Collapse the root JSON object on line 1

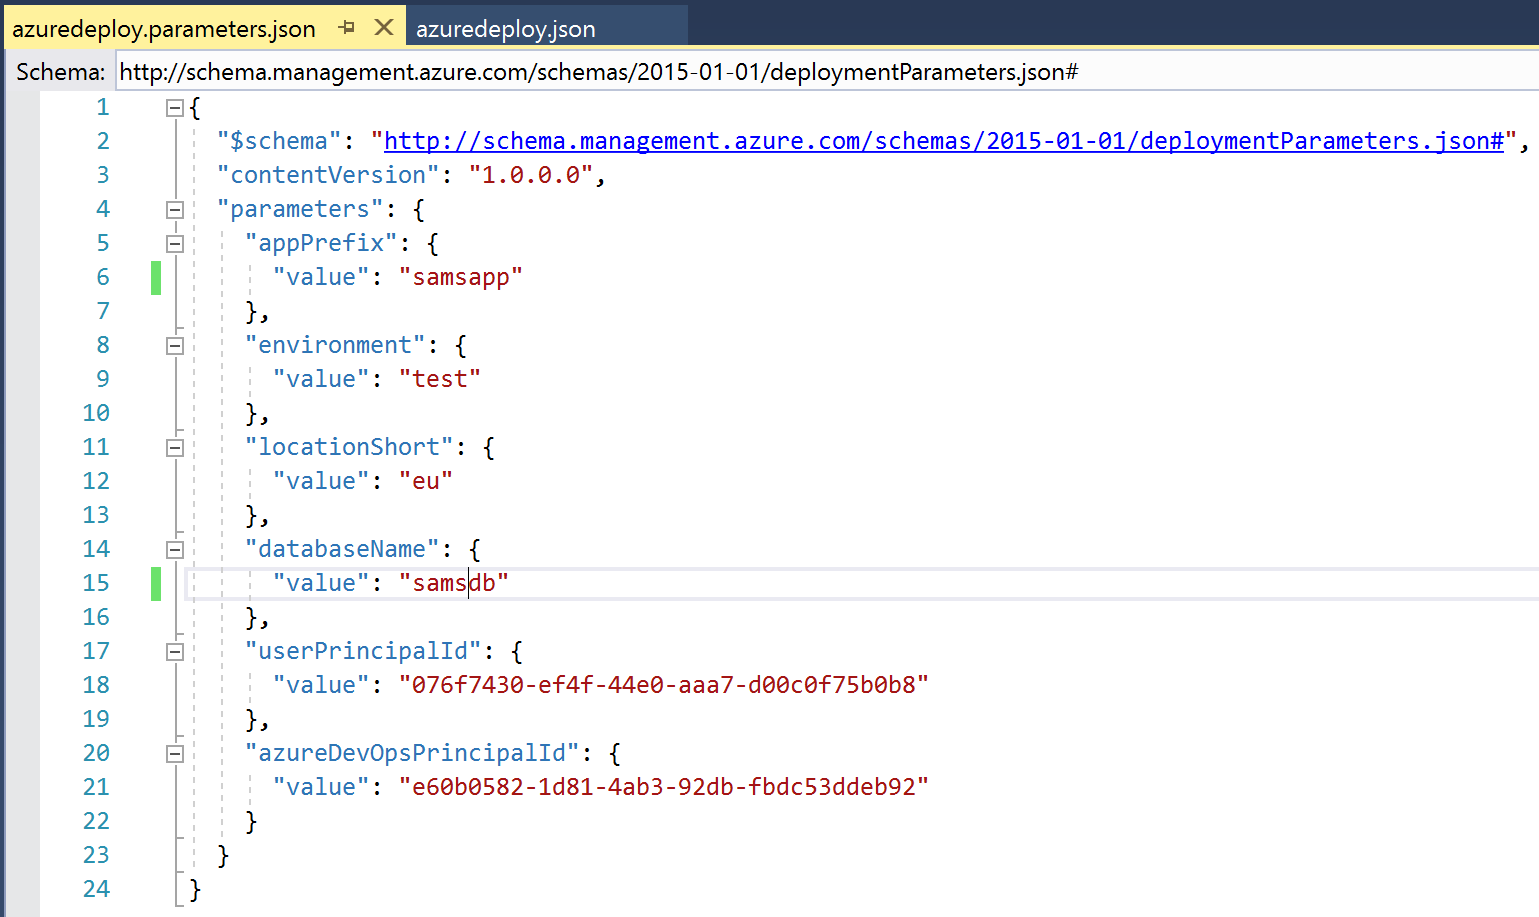tap(175, 108)
